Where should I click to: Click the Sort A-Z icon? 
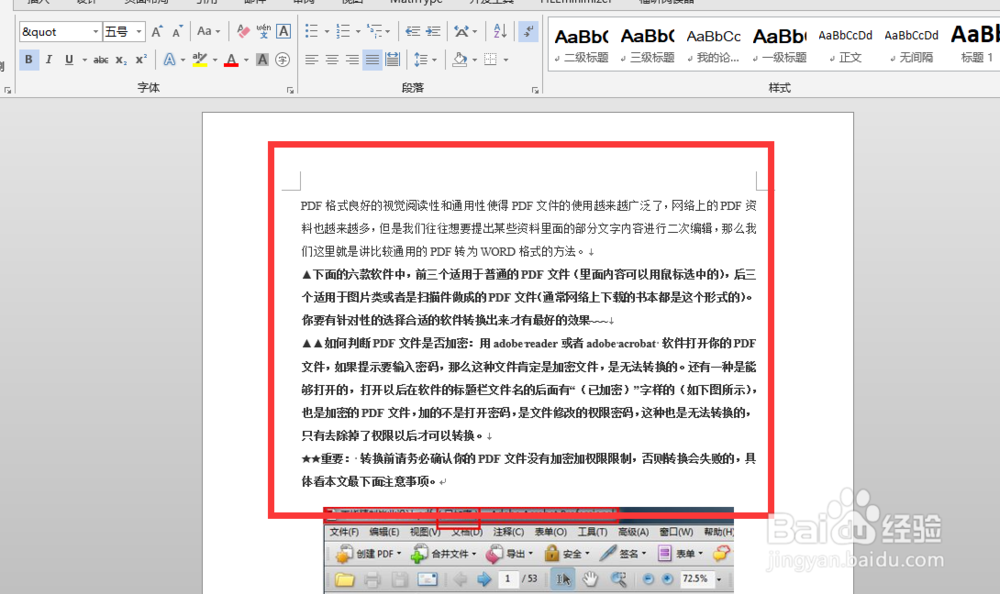(x=500, y=31)
